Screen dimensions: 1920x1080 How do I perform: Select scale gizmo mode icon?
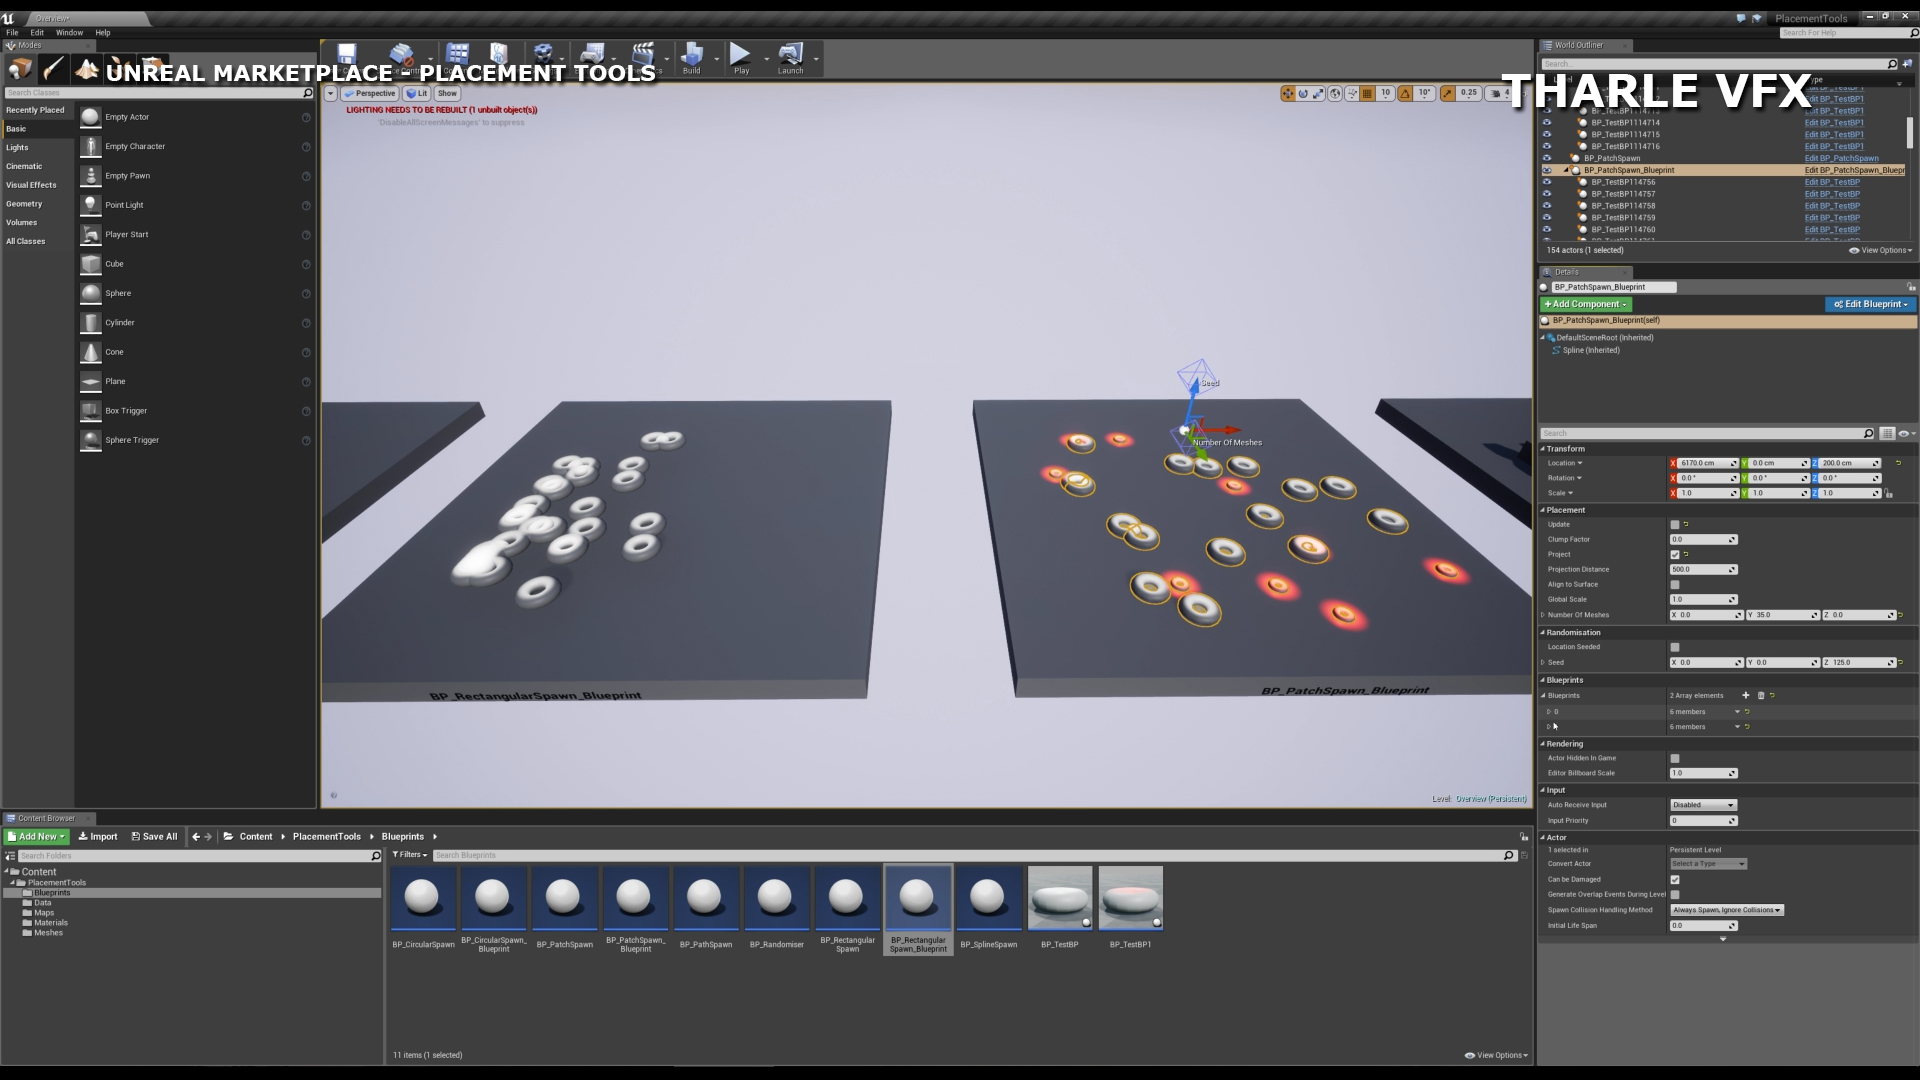1318,93
